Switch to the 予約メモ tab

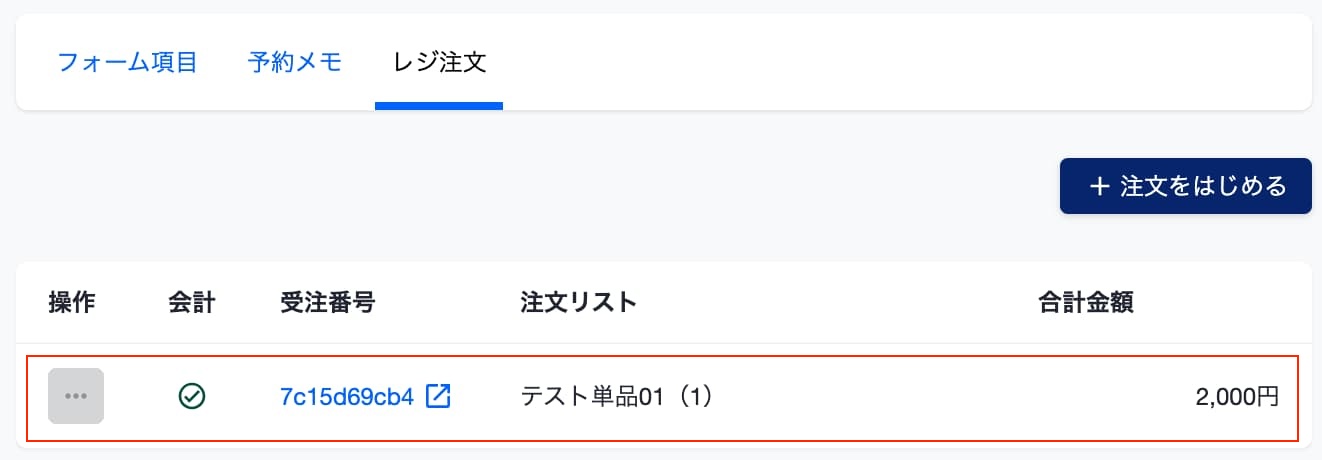click(x=295, y=63)
